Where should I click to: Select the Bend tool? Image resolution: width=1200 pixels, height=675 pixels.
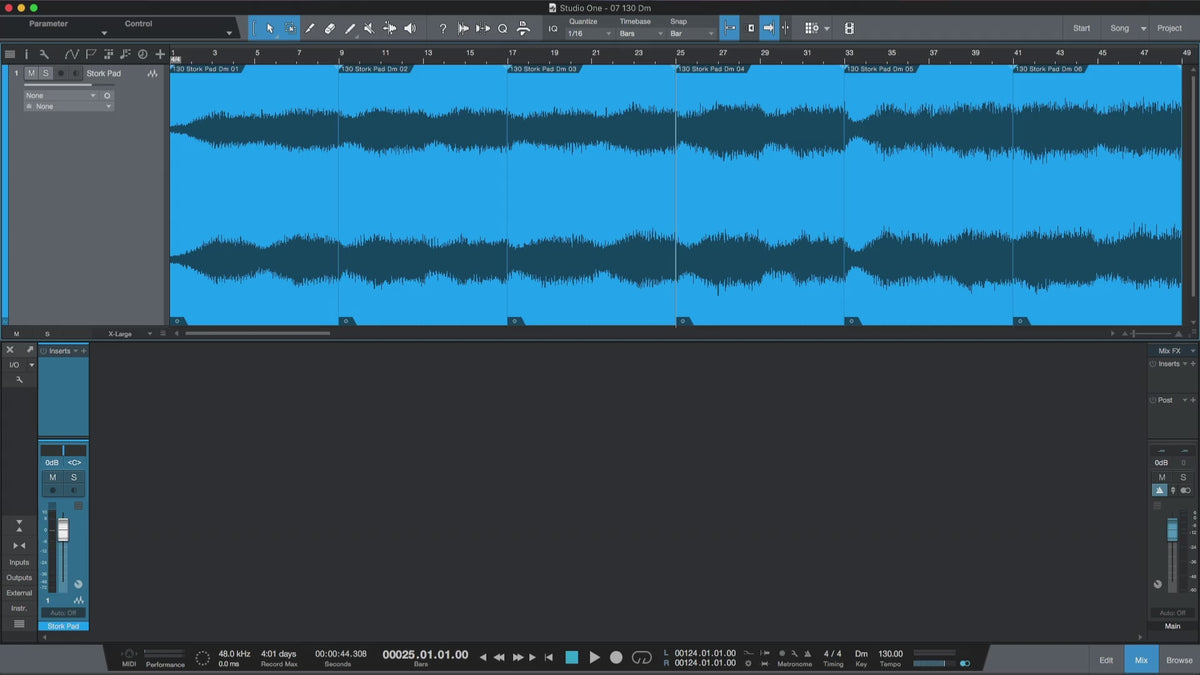click(x=389, y=29)
